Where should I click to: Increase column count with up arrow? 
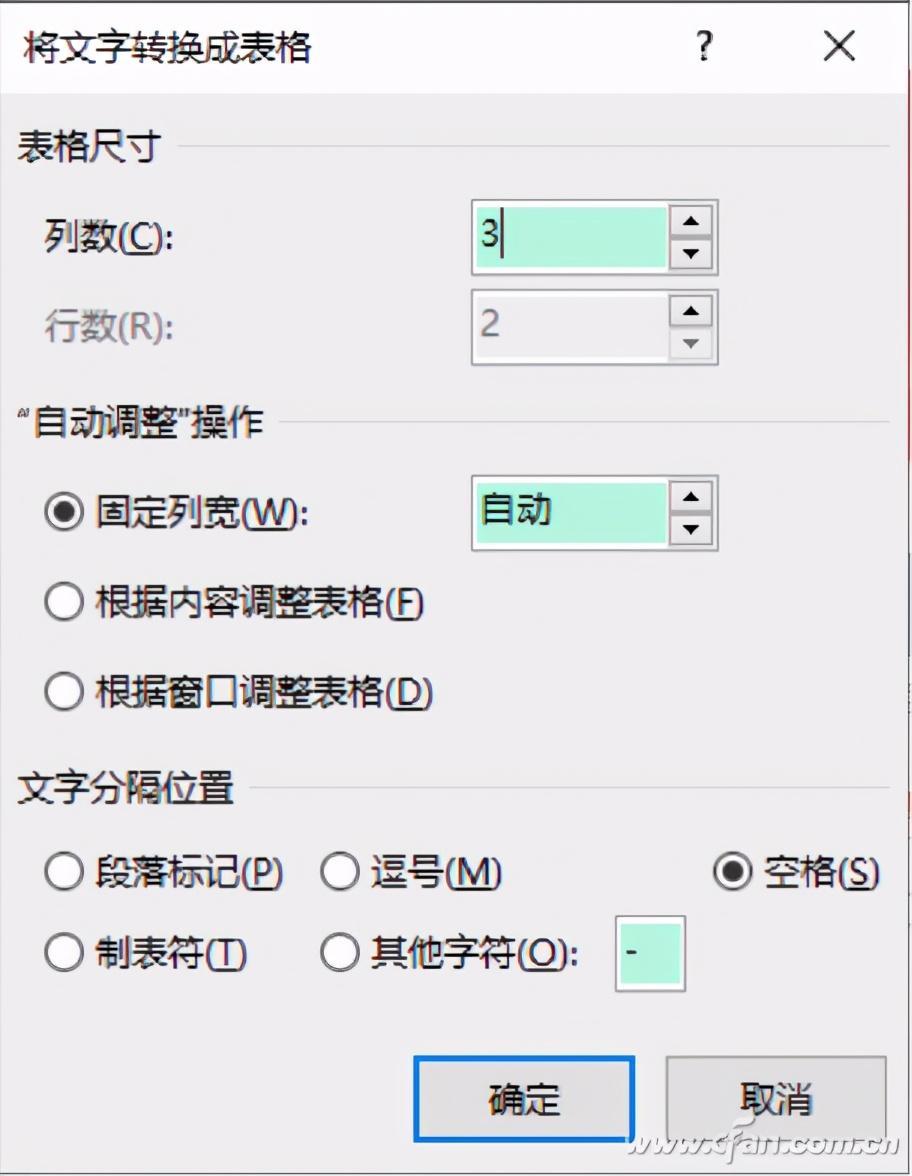click(690, 221)
